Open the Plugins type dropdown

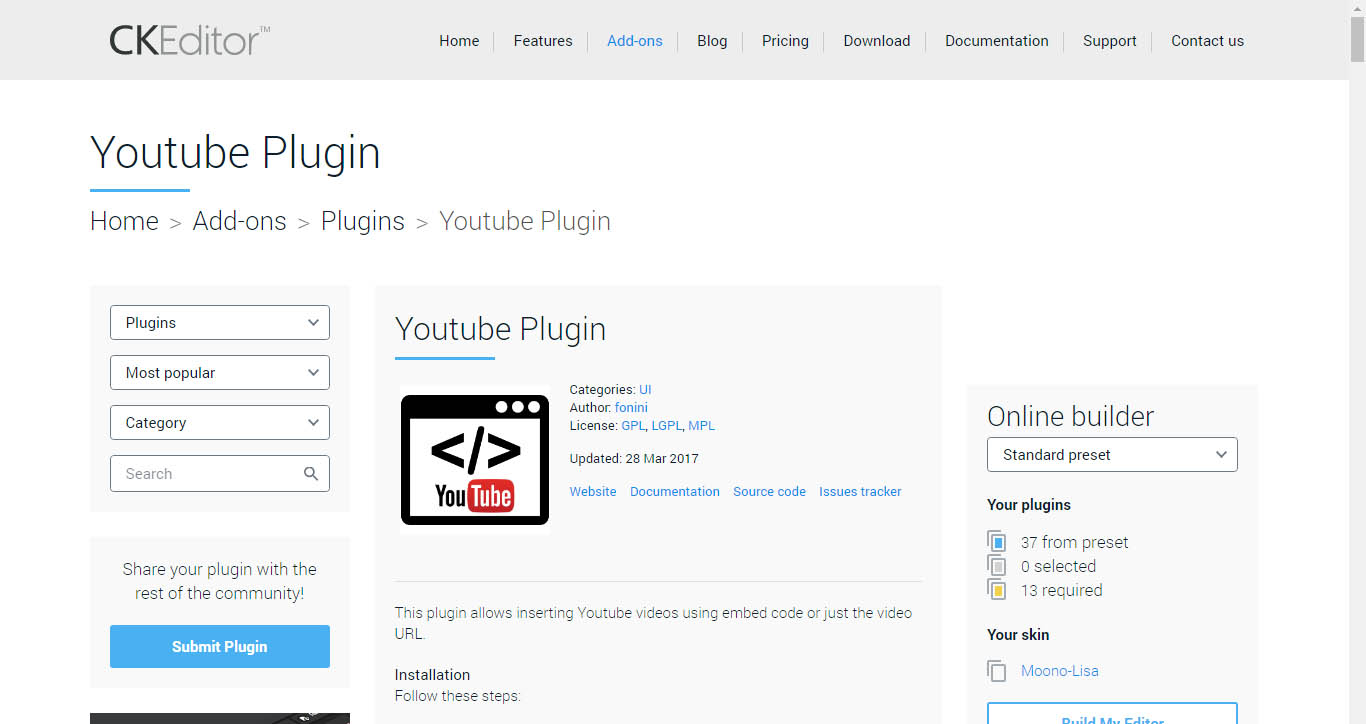coord(220,323)
